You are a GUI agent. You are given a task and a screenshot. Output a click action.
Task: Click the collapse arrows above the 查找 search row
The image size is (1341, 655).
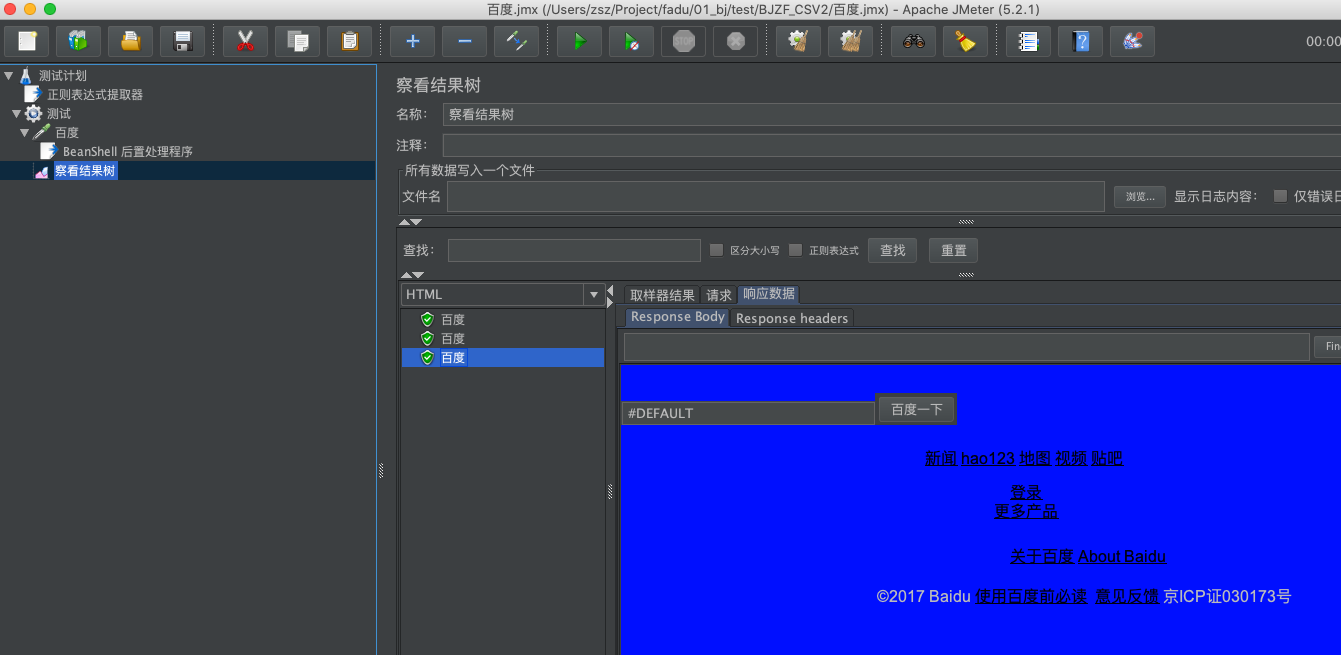[x=411, y=222]
